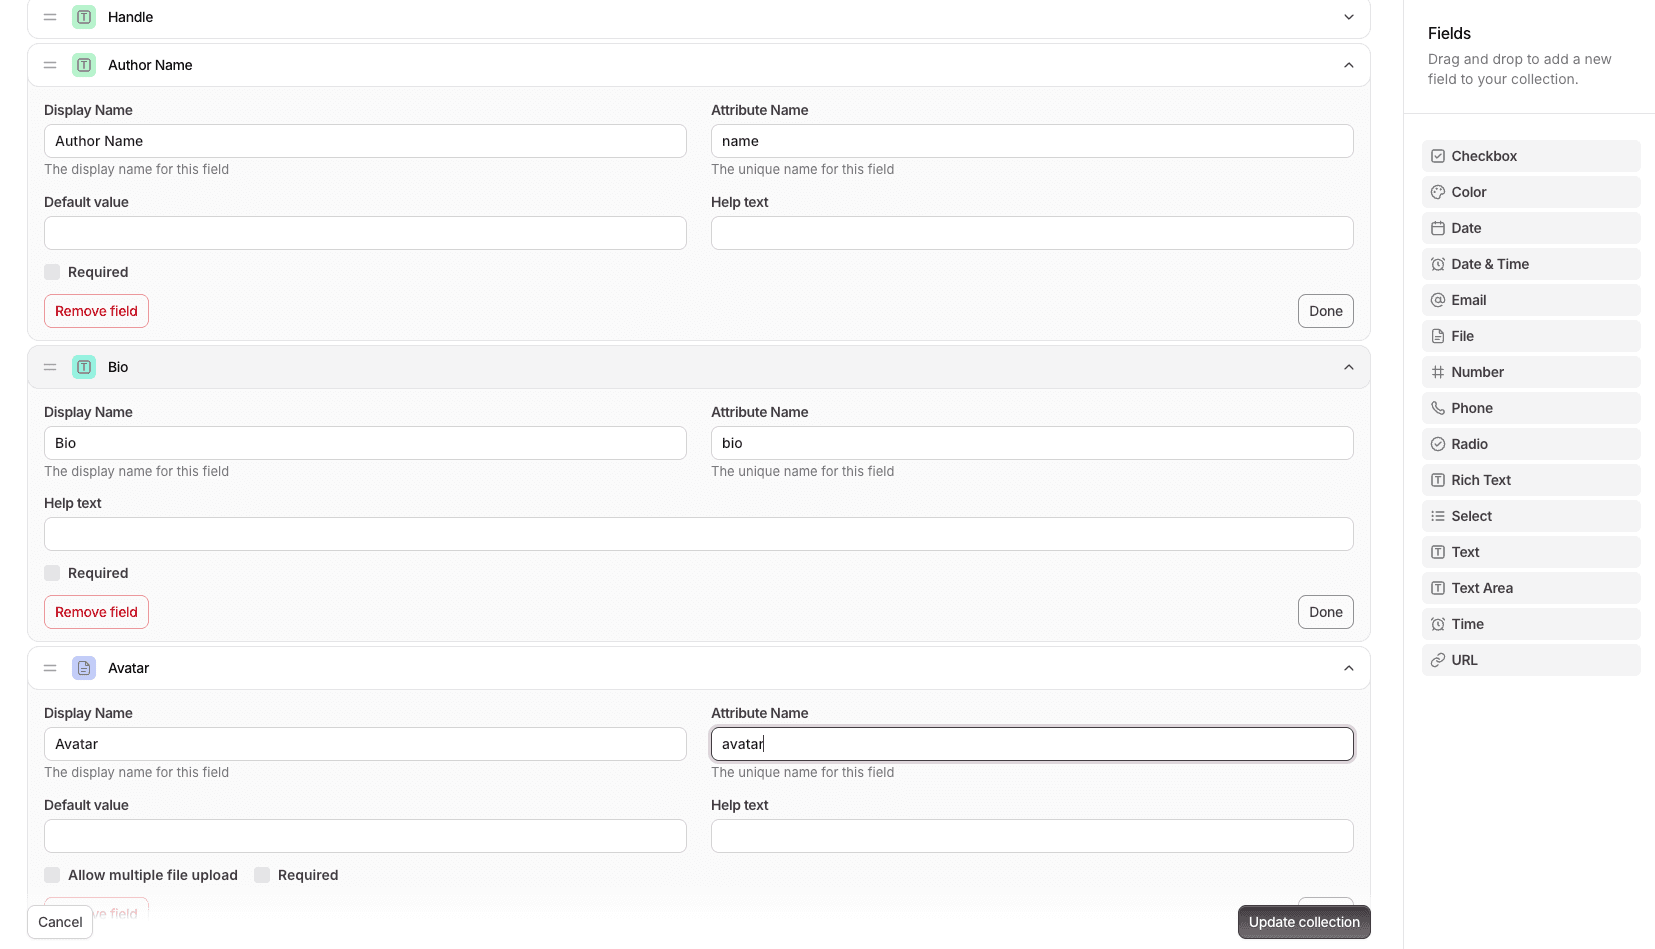
Task: Click the Number hash field icon
Action: tap(1437, 372)
